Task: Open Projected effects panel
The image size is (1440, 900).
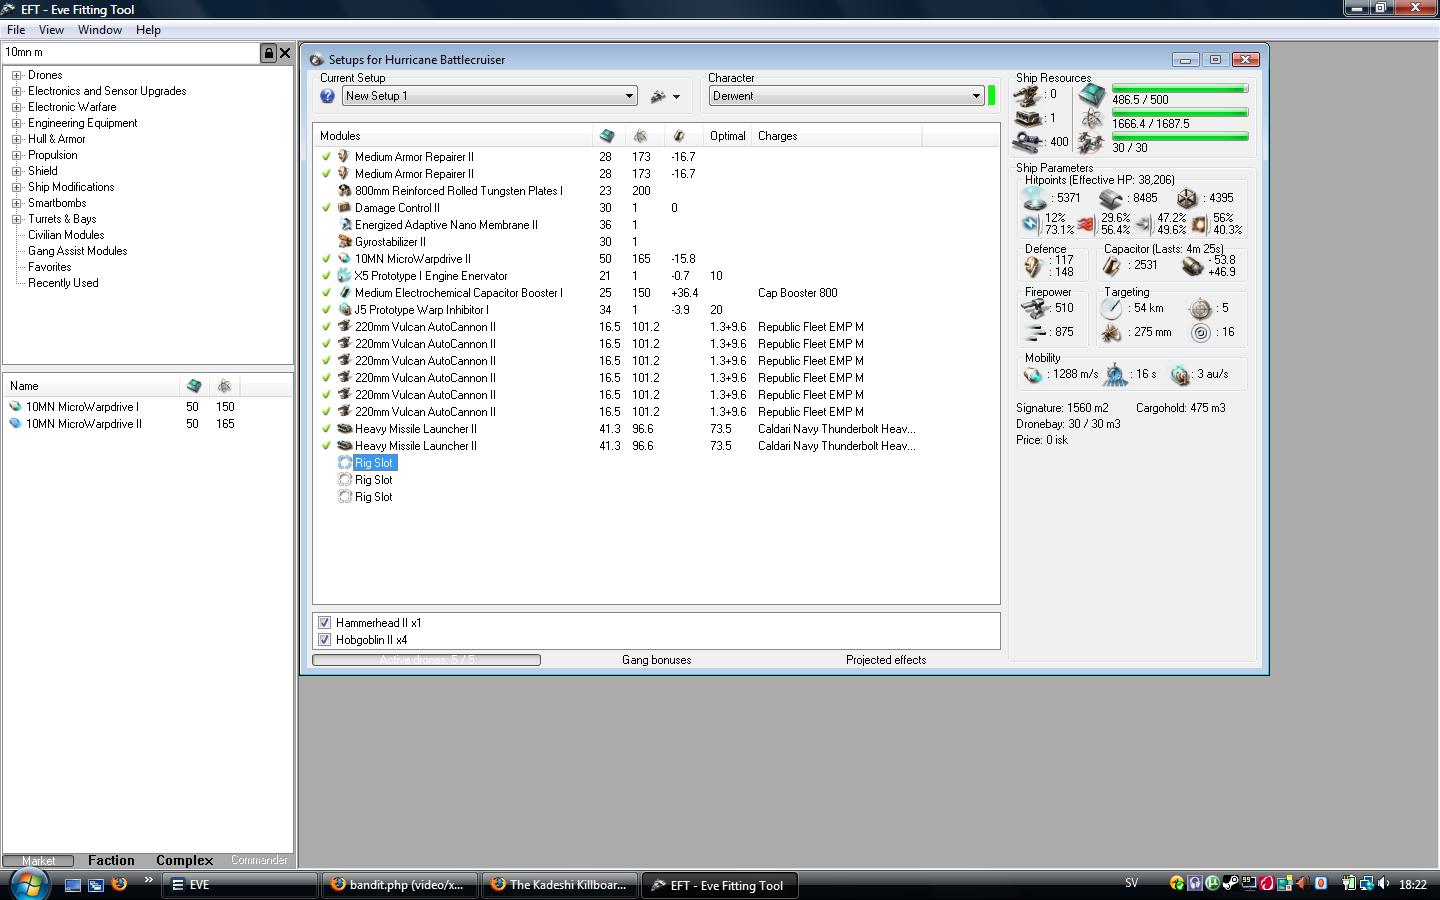Action: (x=886, y=660)
